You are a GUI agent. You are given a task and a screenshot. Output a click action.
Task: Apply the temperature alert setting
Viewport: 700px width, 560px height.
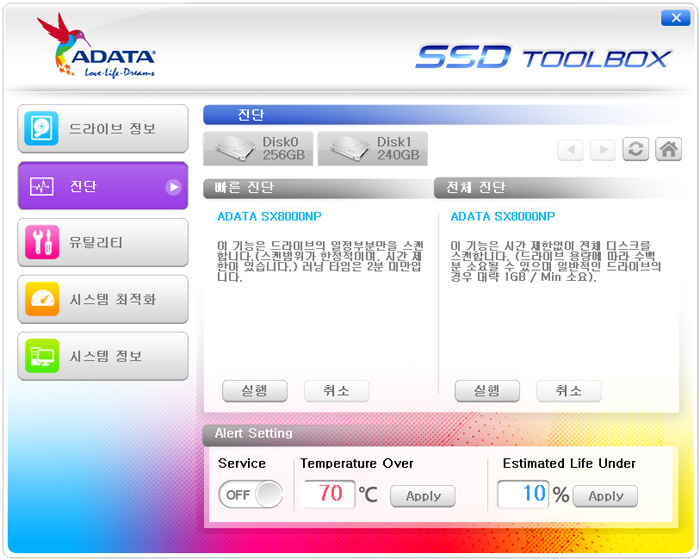coord(423,496)
